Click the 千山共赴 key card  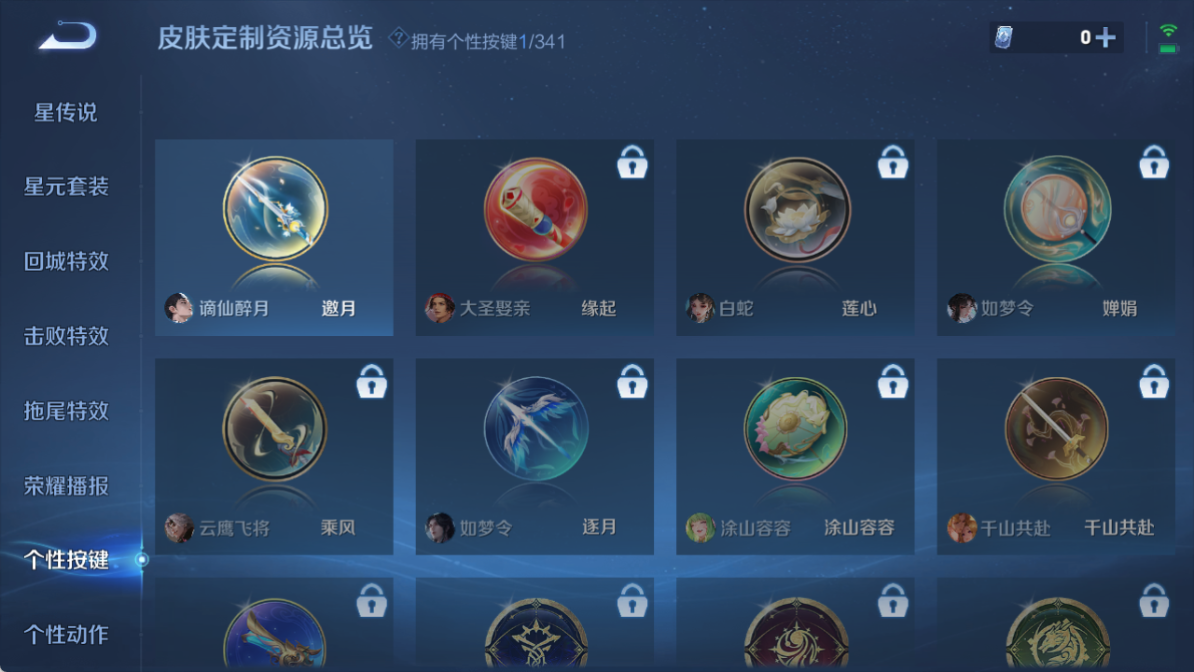(1055, 456)
